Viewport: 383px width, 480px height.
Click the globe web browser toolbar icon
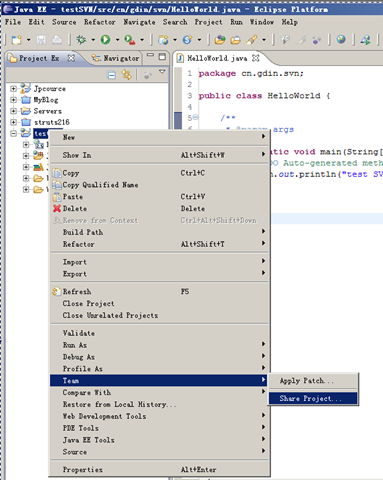coord(341,39)
